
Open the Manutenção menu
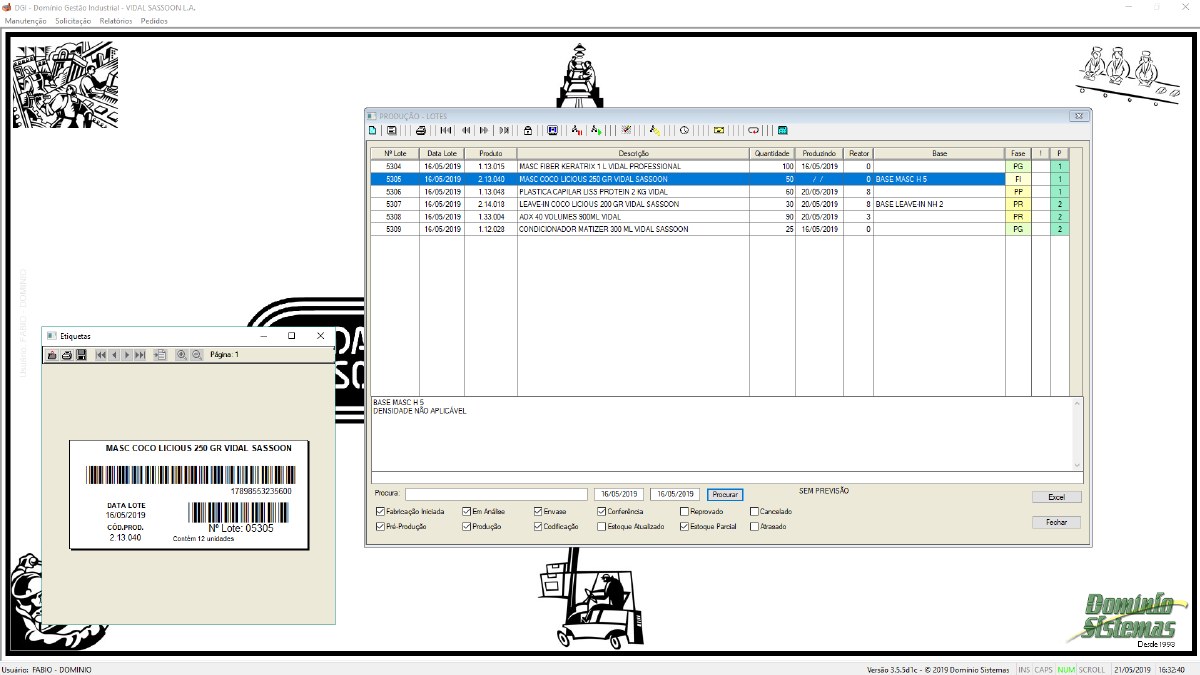pos(26,21)
